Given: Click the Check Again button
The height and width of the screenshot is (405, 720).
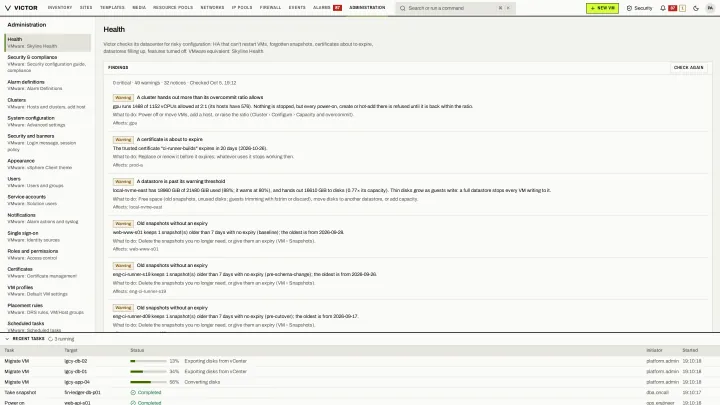Looking at the screenshot, I should (x=688, y=68).
